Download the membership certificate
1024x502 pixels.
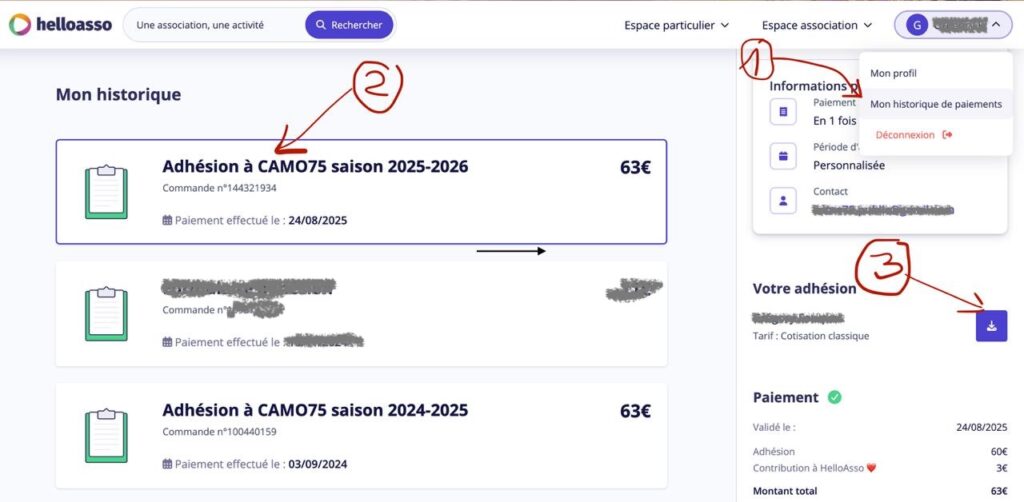click(x=991, y=326)
